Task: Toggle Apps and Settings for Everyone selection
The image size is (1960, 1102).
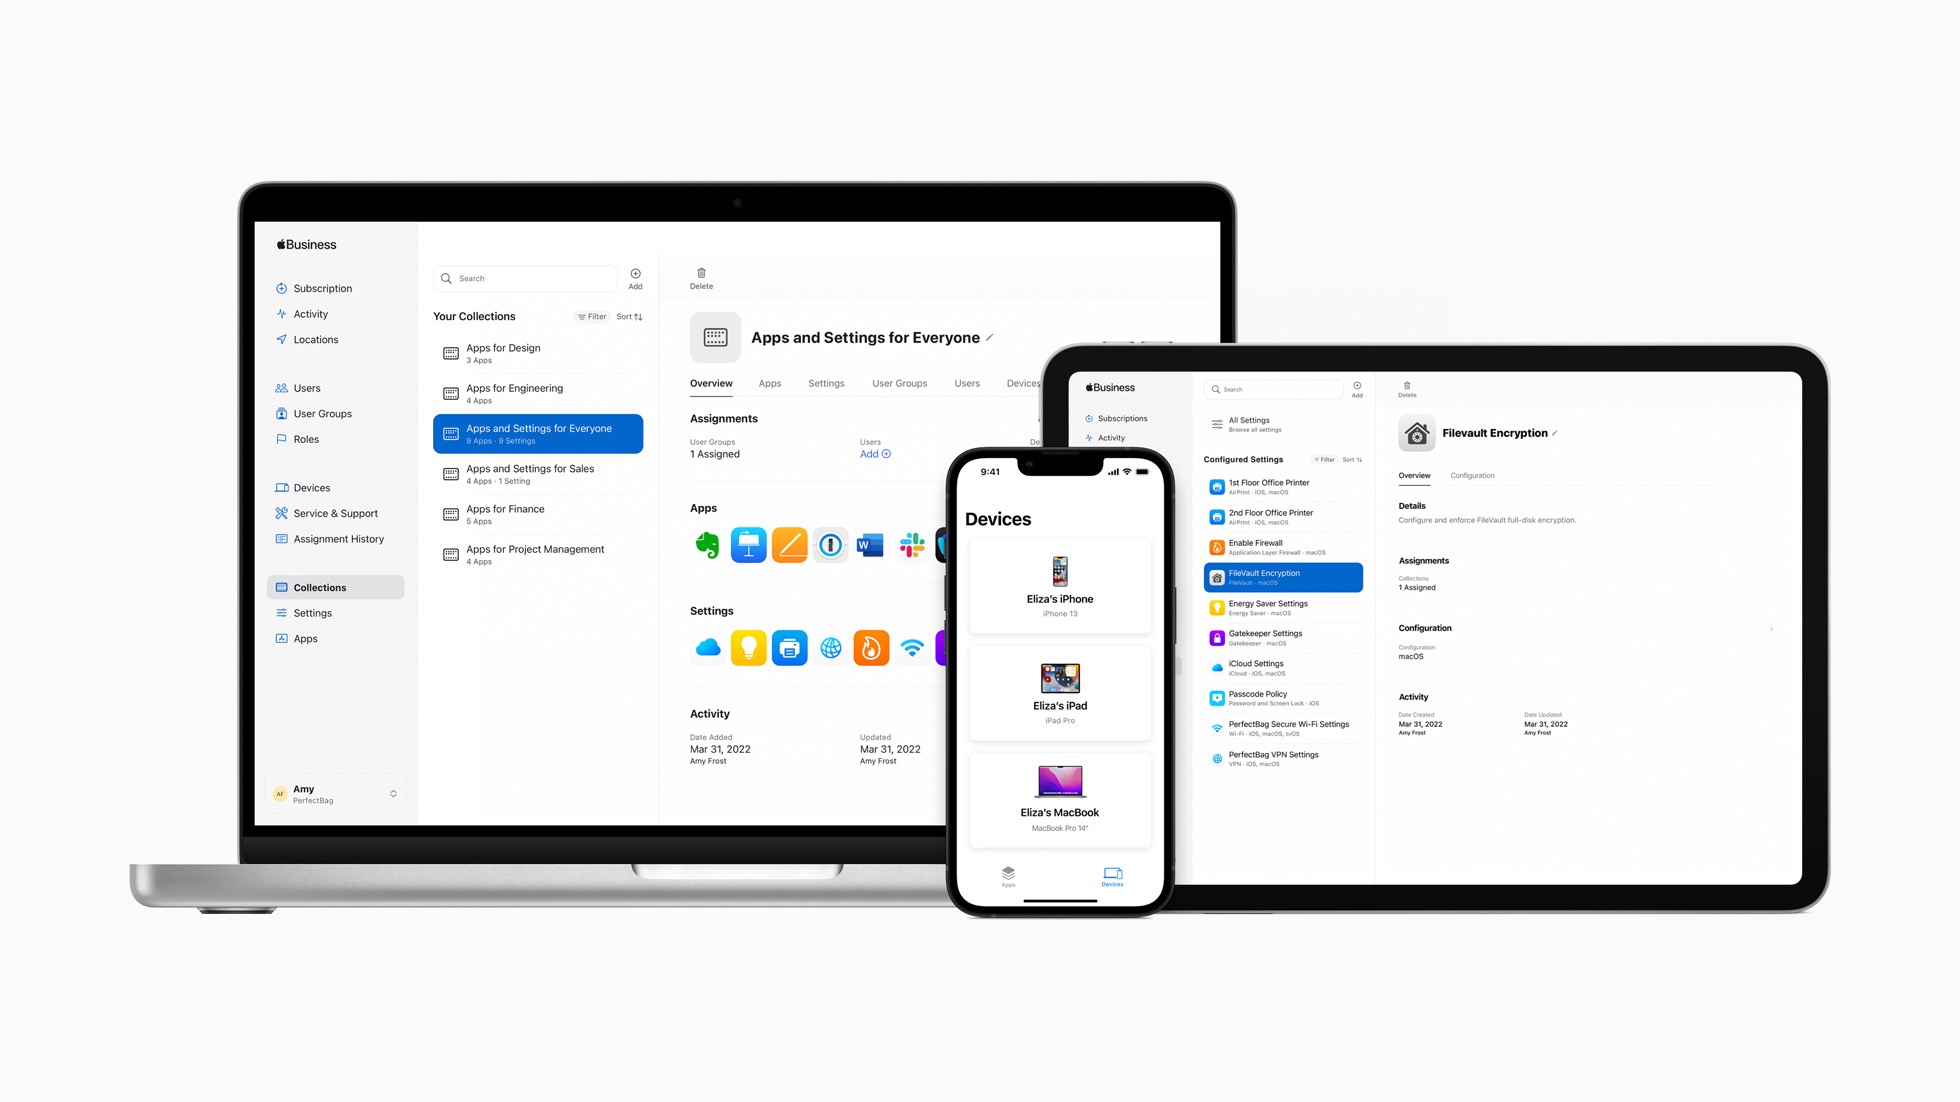Action: tap(537, 433)
